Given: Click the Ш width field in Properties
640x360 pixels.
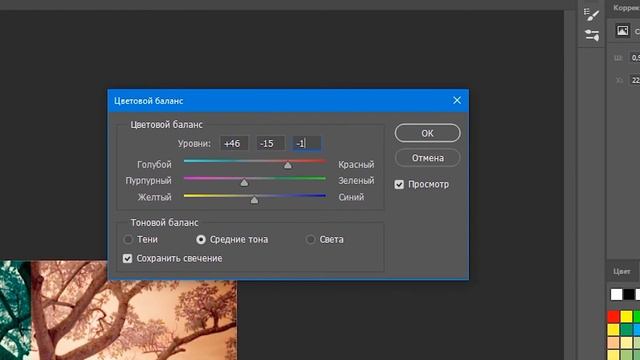Looking at the screenshot, I should click(x=634, y=58).
